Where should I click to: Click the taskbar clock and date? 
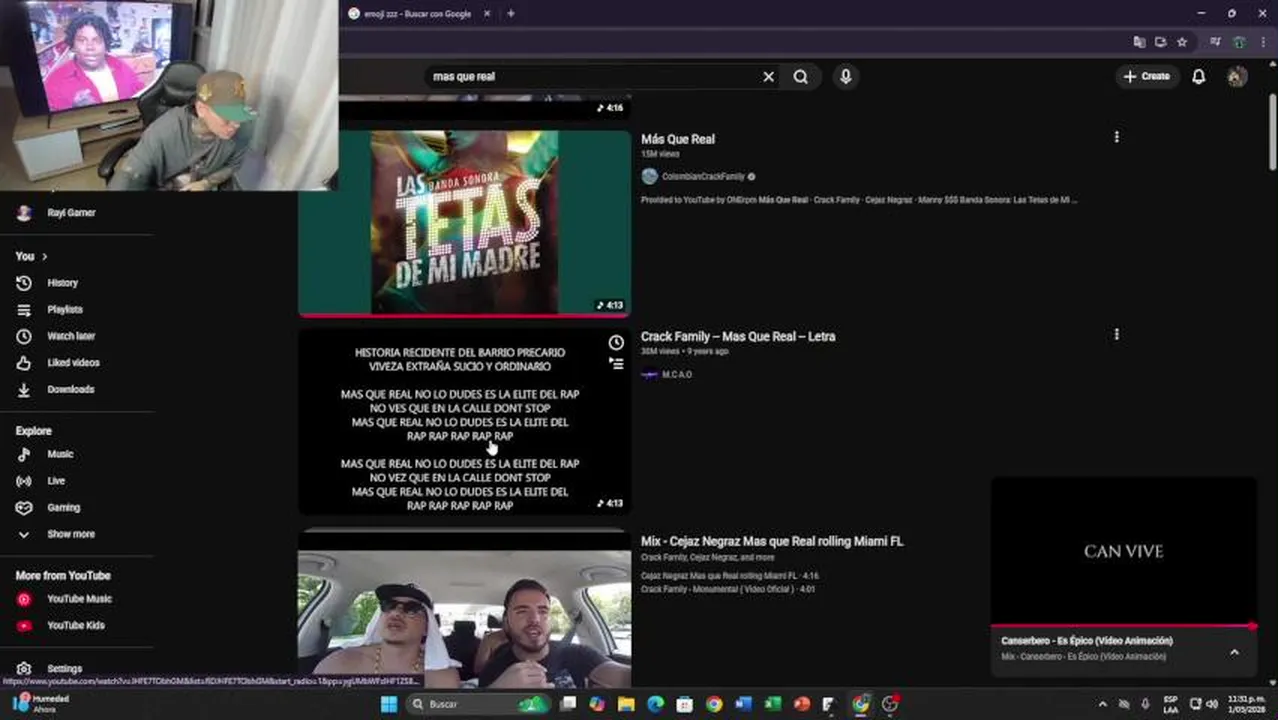pos(1247,704)
